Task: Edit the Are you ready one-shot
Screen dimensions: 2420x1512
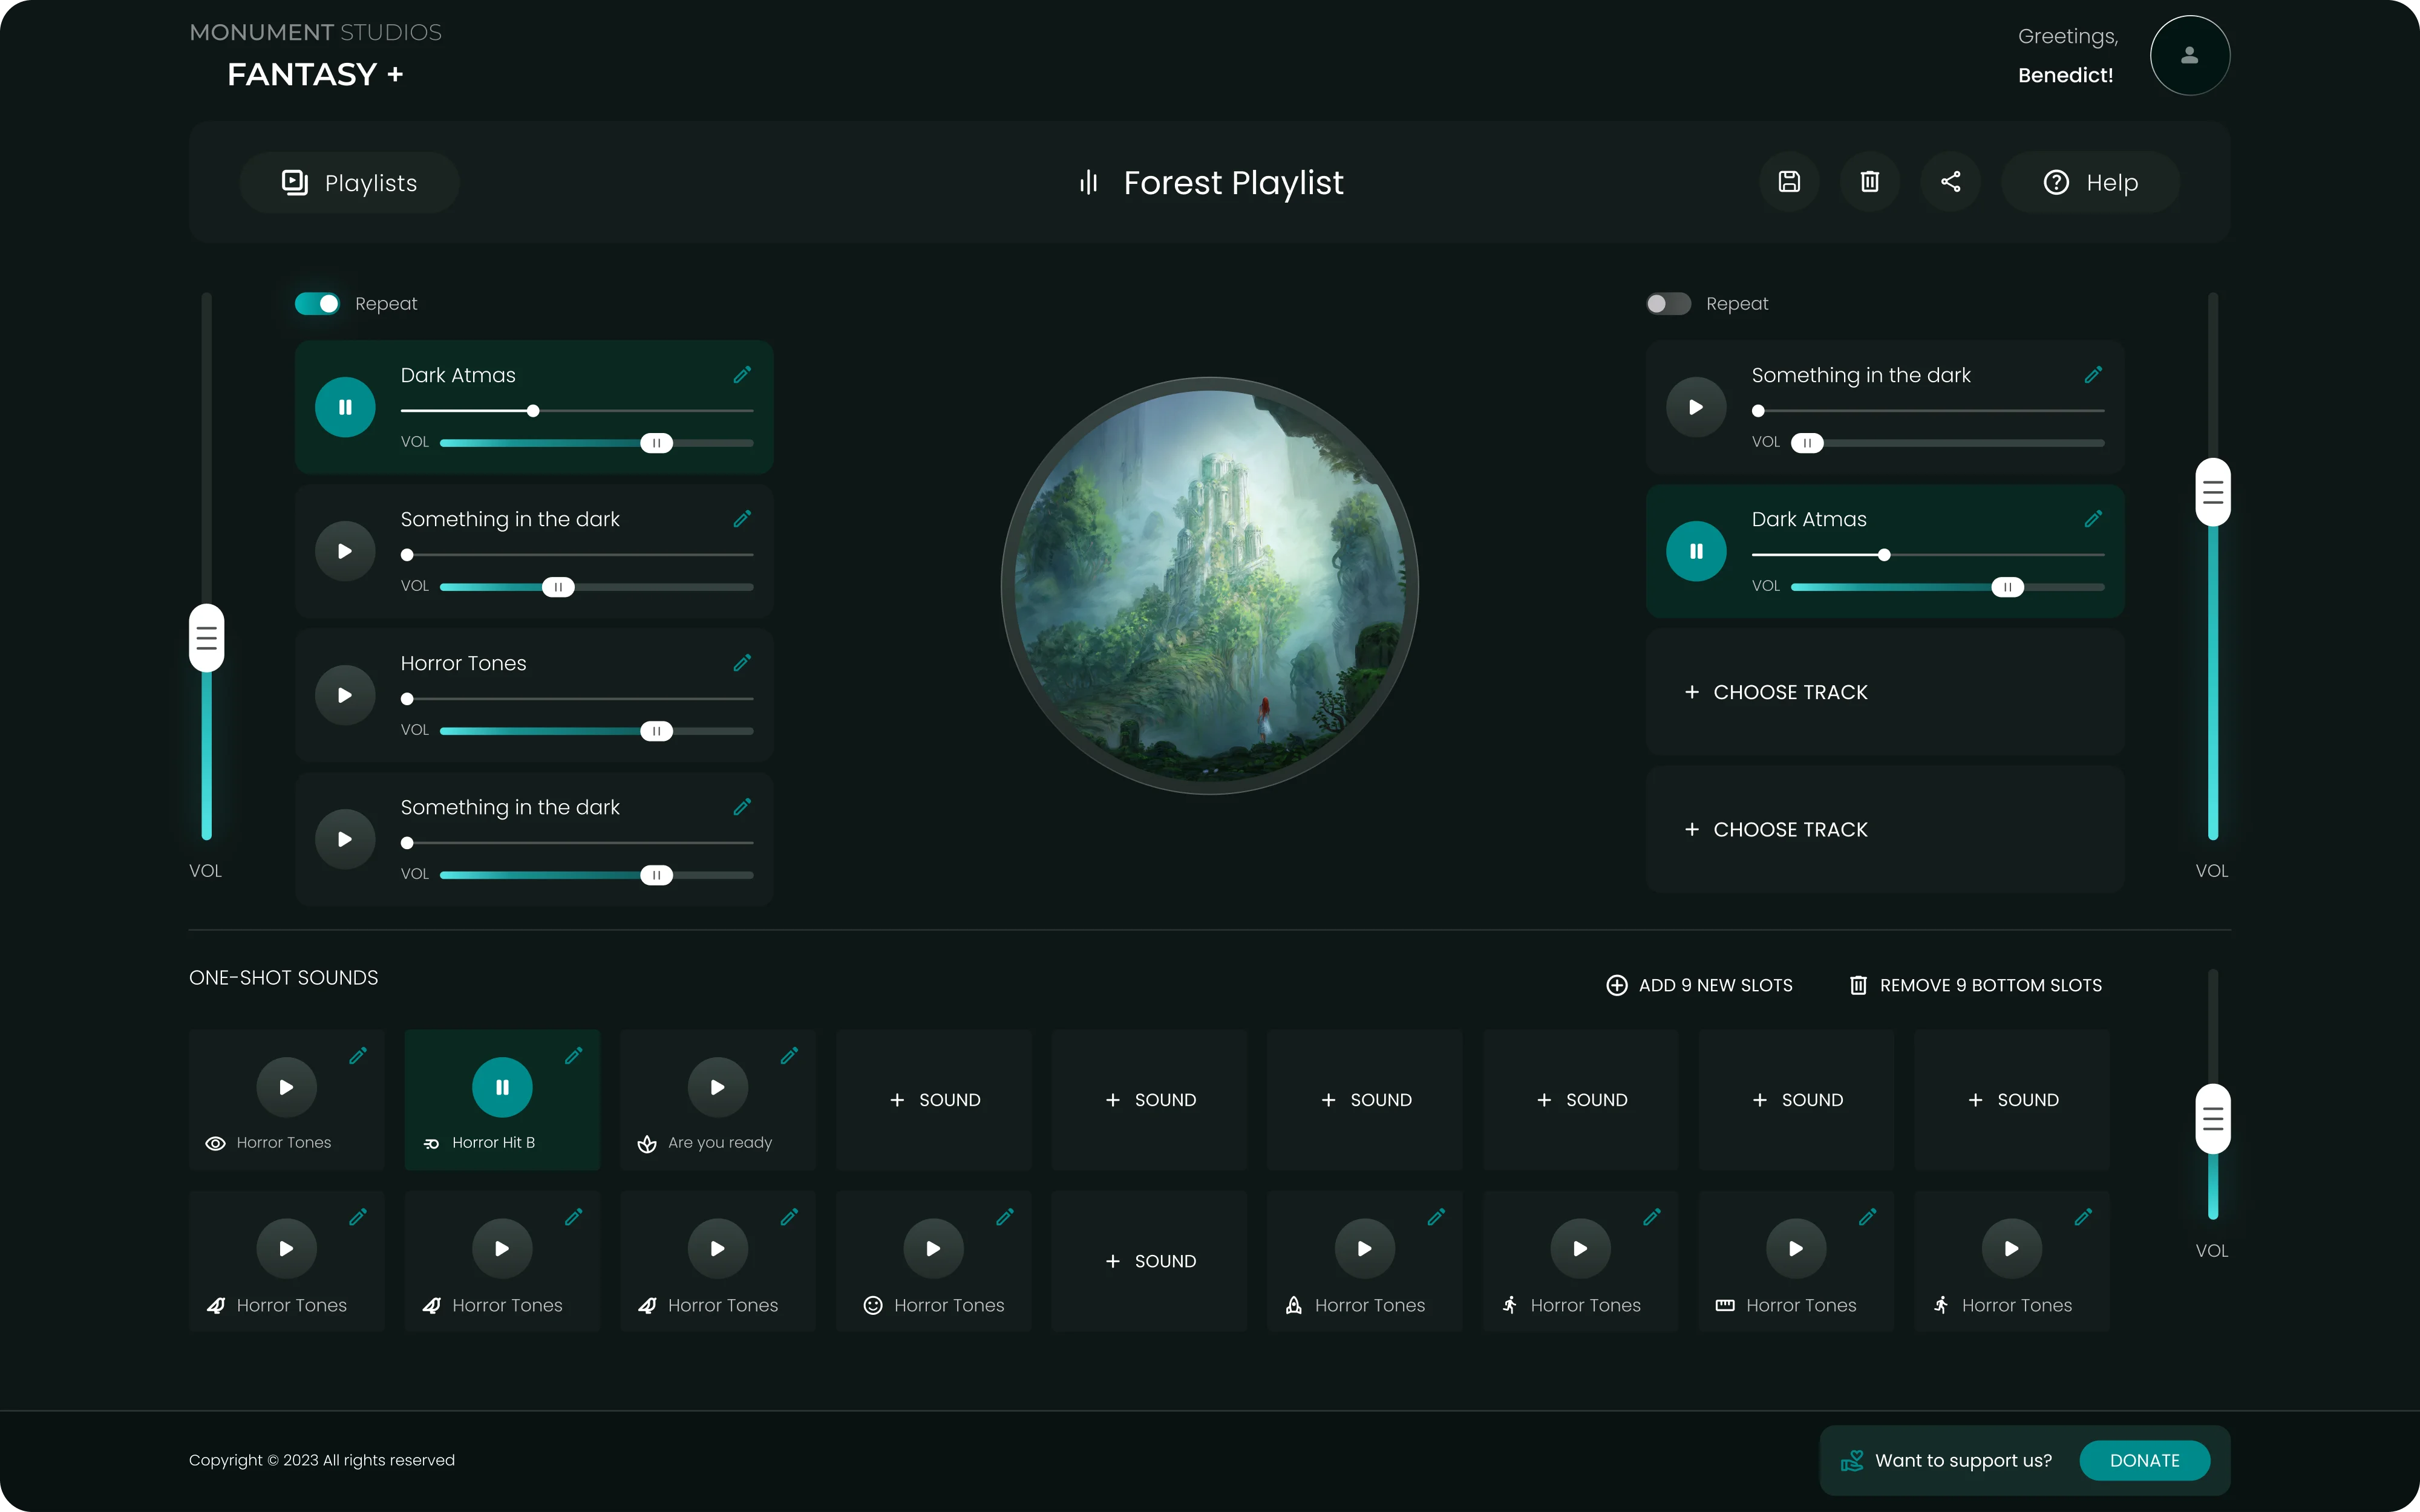Action: pyautogui.click(x=790, y=1056)
